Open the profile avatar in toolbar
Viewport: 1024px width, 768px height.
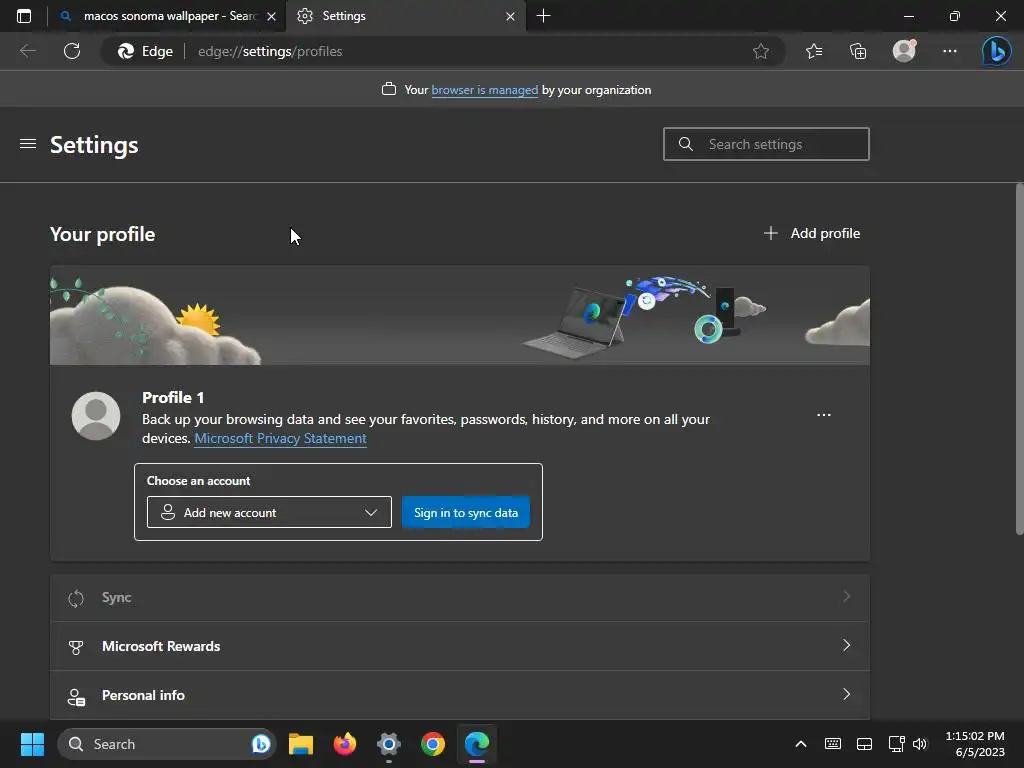coord(904,51)
